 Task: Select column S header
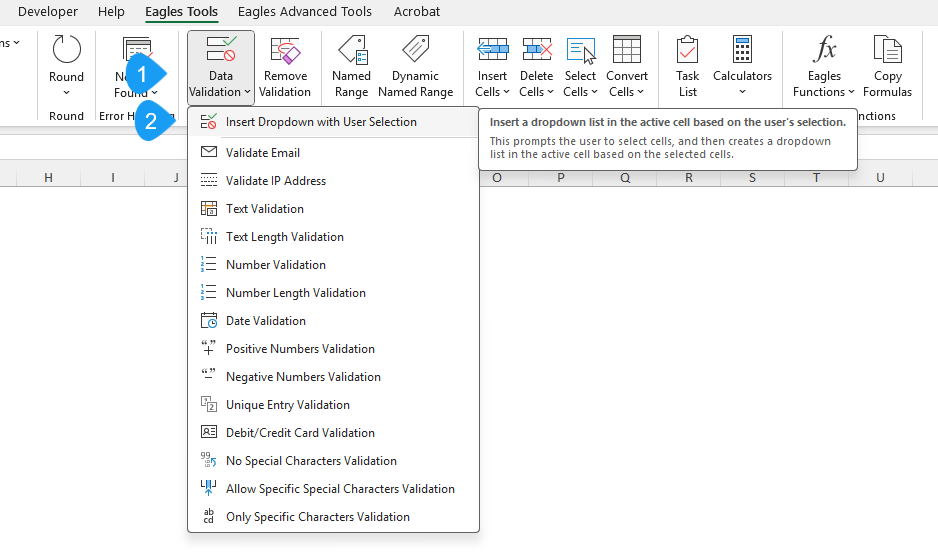(x=753, y=178)
